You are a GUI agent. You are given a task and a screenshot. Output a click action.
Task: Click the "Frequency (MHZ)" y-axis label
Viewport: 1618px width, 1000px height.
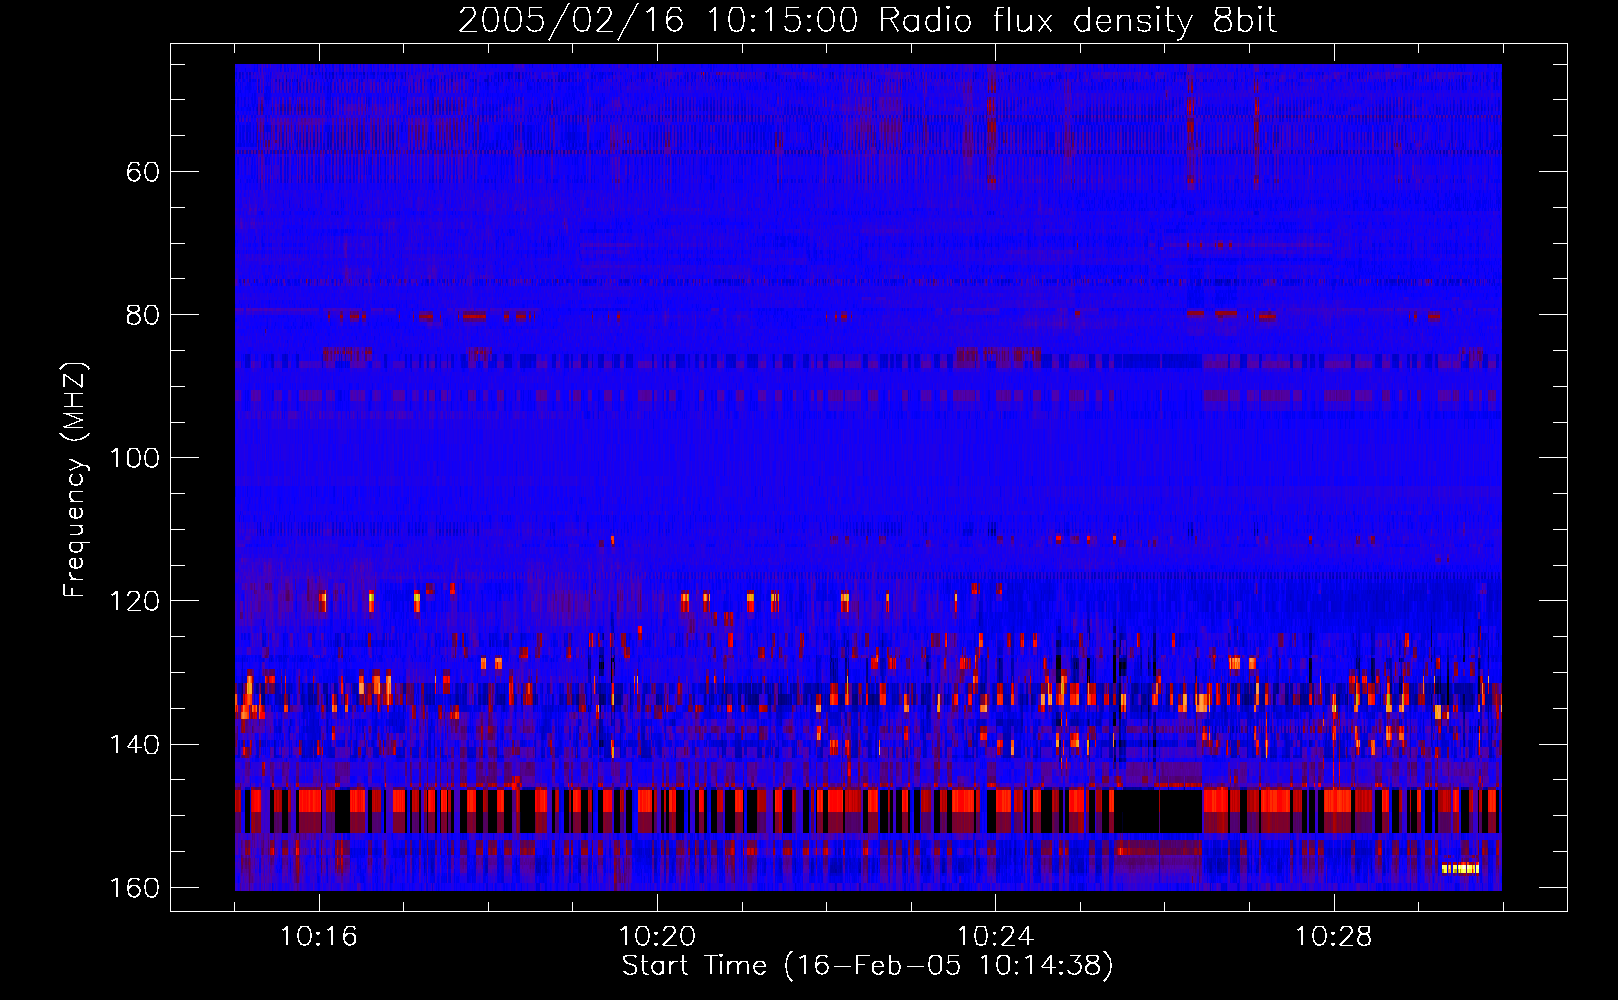[x=75, y=479]
